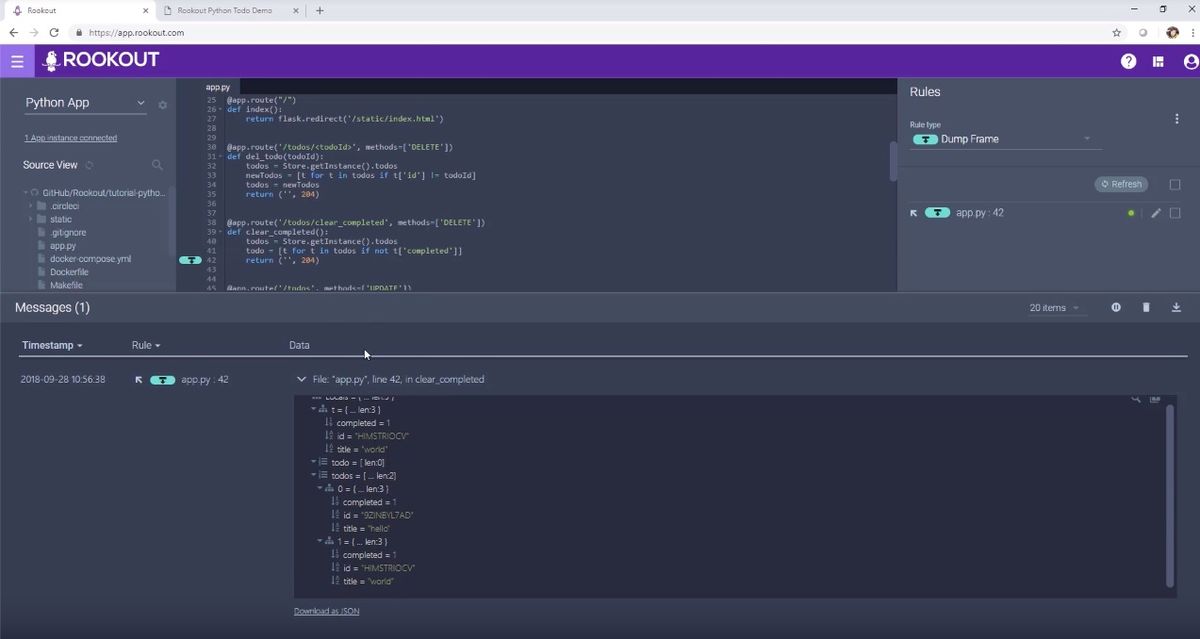Click the id = "9ZINEYL7AD" value
Image resolution: width=1200 pixels, height=639 pixels.
click(377, 515)
